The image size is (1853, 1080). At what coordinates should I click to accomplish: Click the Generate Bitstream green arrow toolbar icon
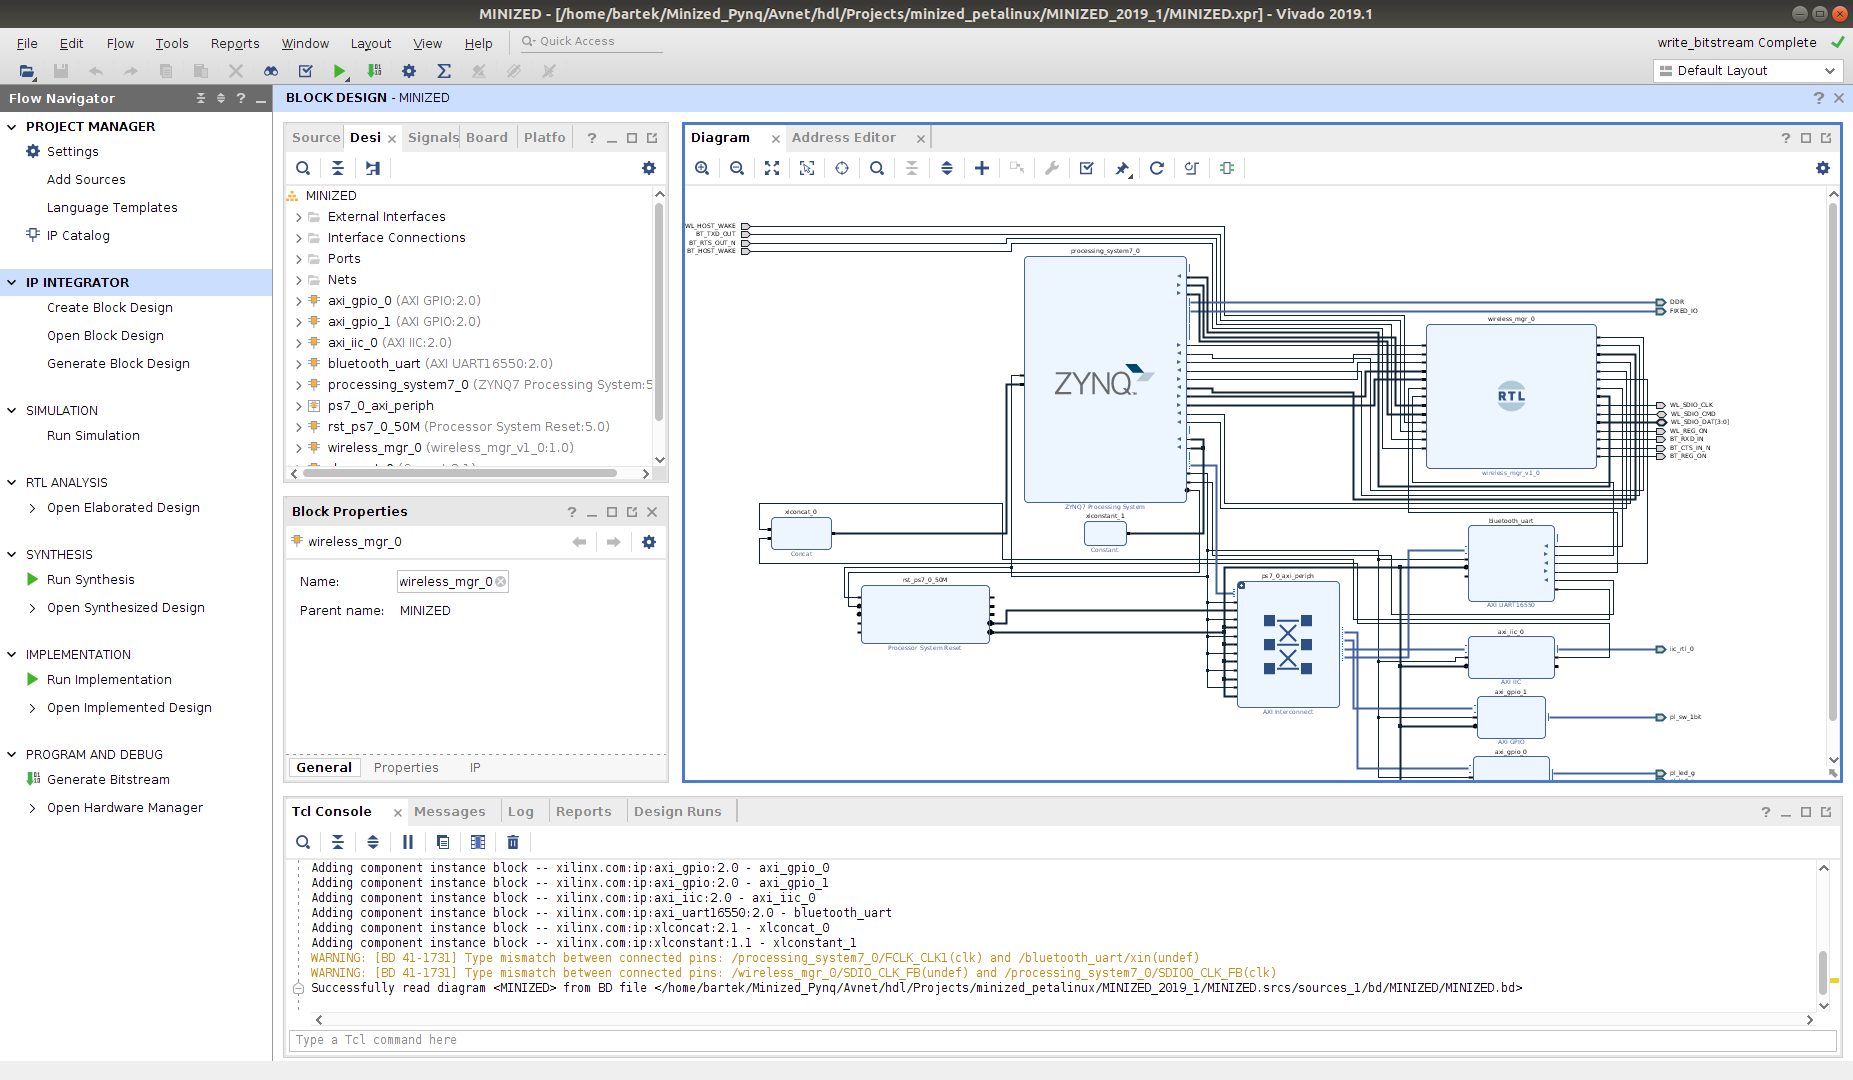point(374,71)
